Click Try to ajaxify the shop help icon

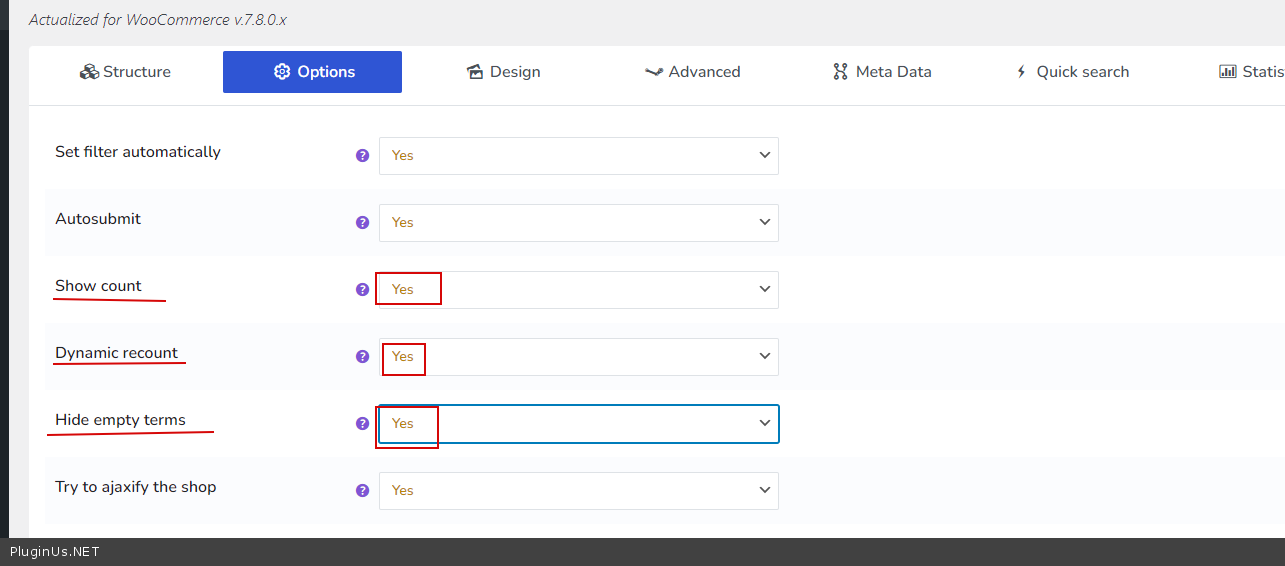coord(363,491)
